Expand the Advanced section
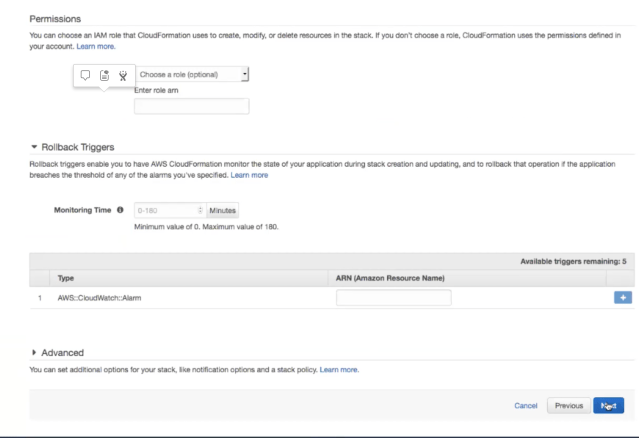Image resolution: width=639 pixels, height=438 pixels. tap(34, 352)
